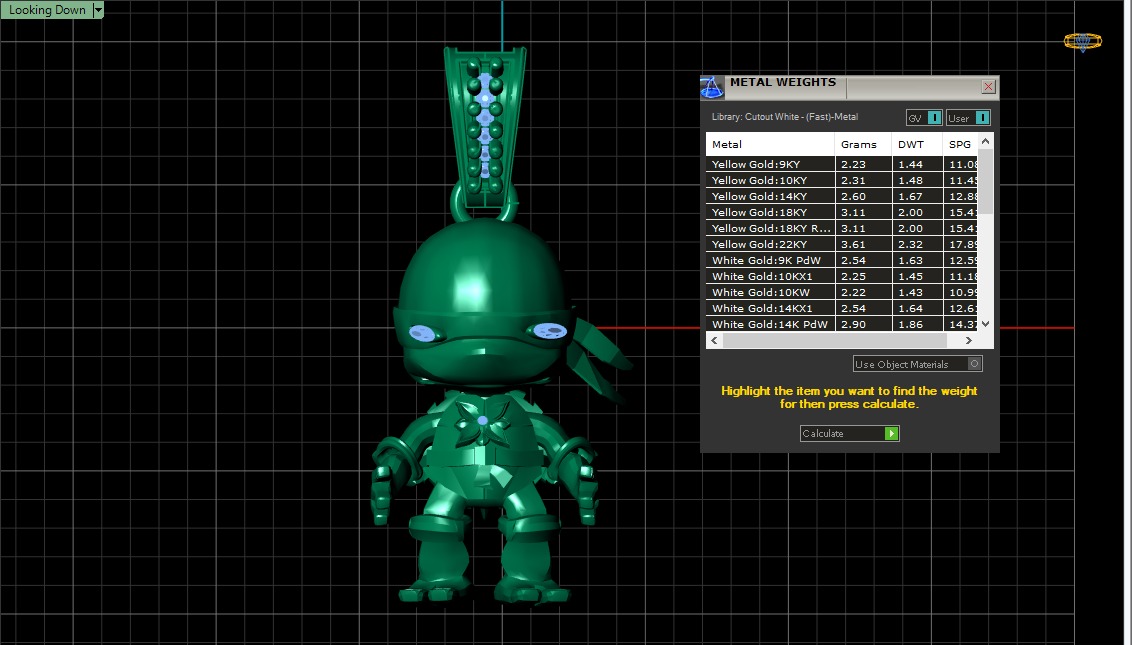1132x645 pixels.
Task: Select the Yellow Gold:18KY R... row
Action: tap(842, 228)
